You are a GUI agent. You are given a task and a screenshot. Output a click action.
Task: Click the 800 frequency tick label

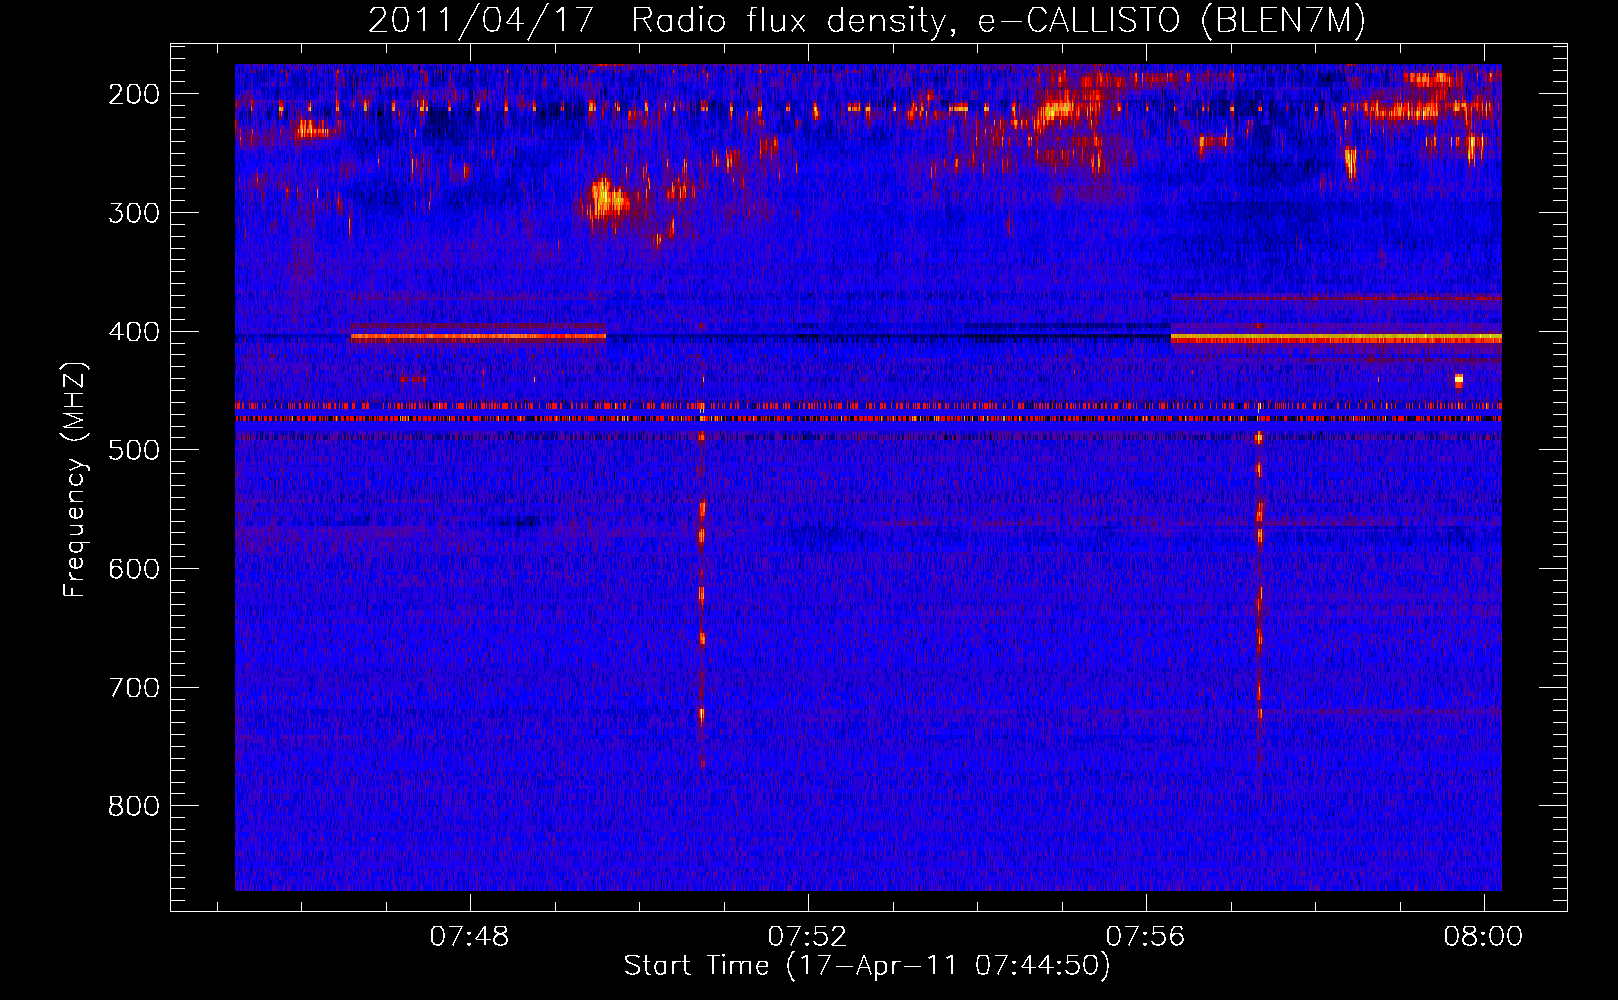134,806
